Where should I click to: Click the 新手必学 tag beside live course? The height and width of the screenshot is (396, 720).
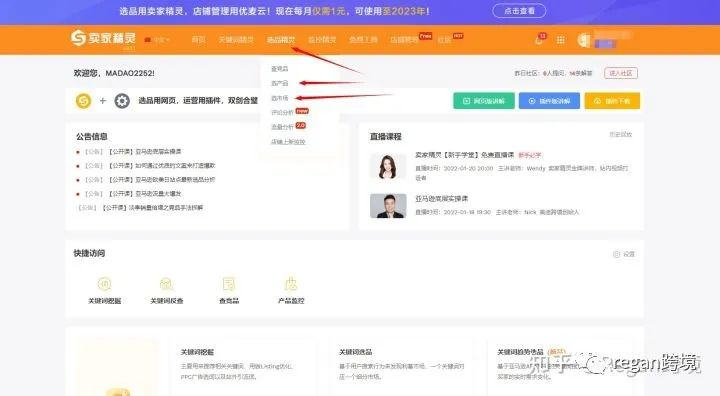[530, 155]
